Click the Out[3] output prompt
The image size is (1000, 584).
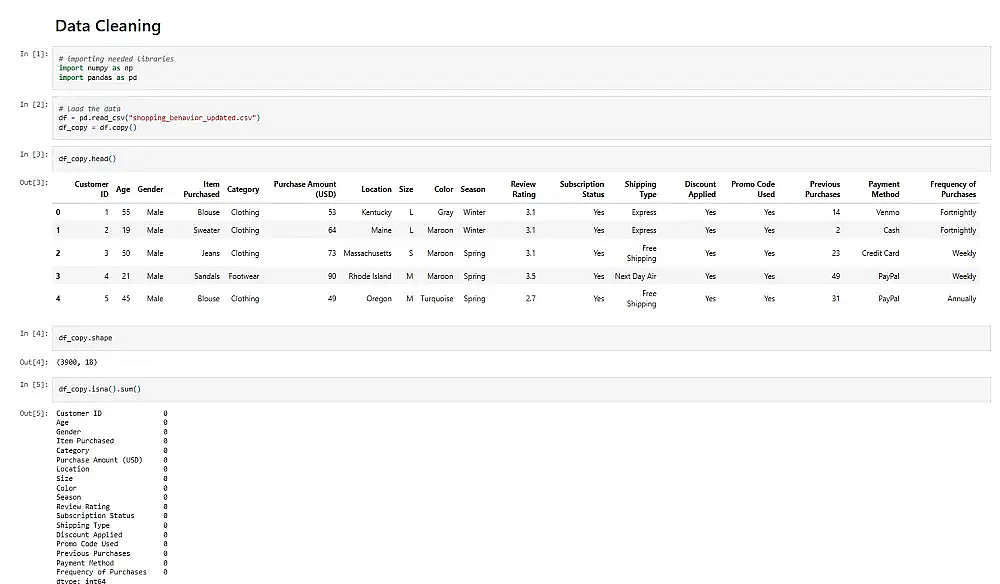click(33, 182)
